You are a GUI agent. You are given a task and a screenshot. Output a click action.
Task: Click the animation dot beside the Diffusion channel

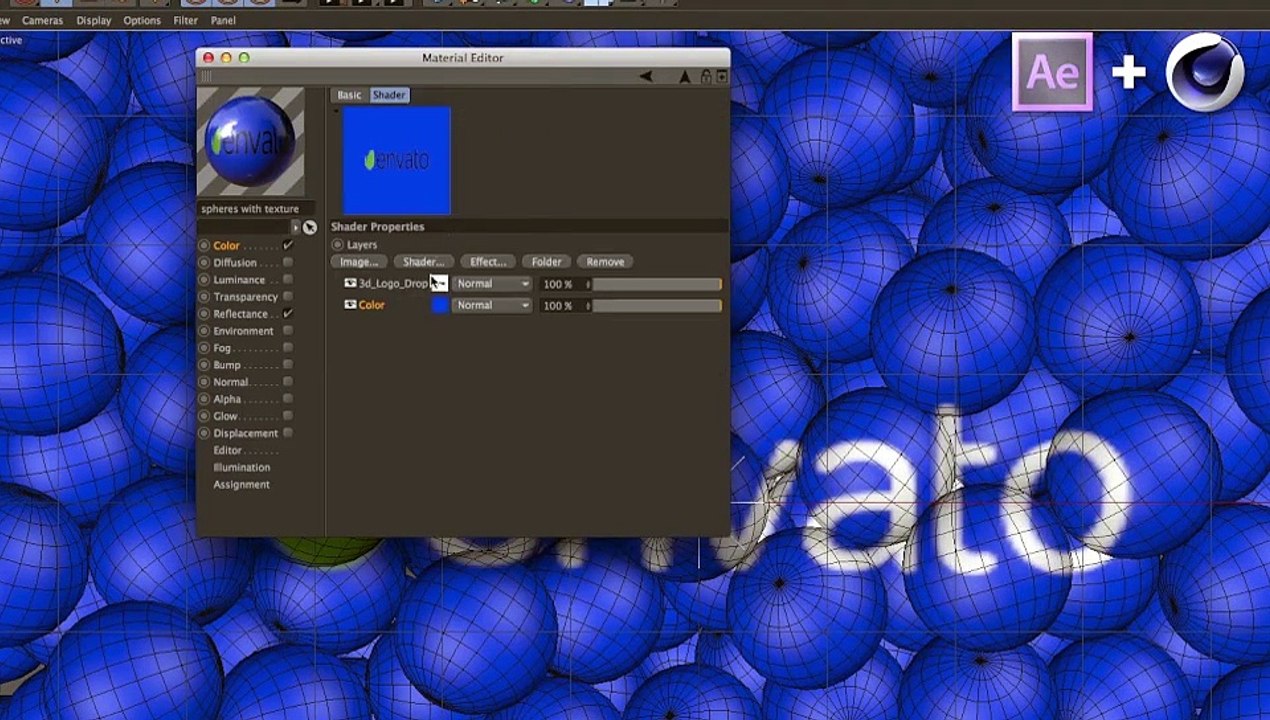click(204, 263)
